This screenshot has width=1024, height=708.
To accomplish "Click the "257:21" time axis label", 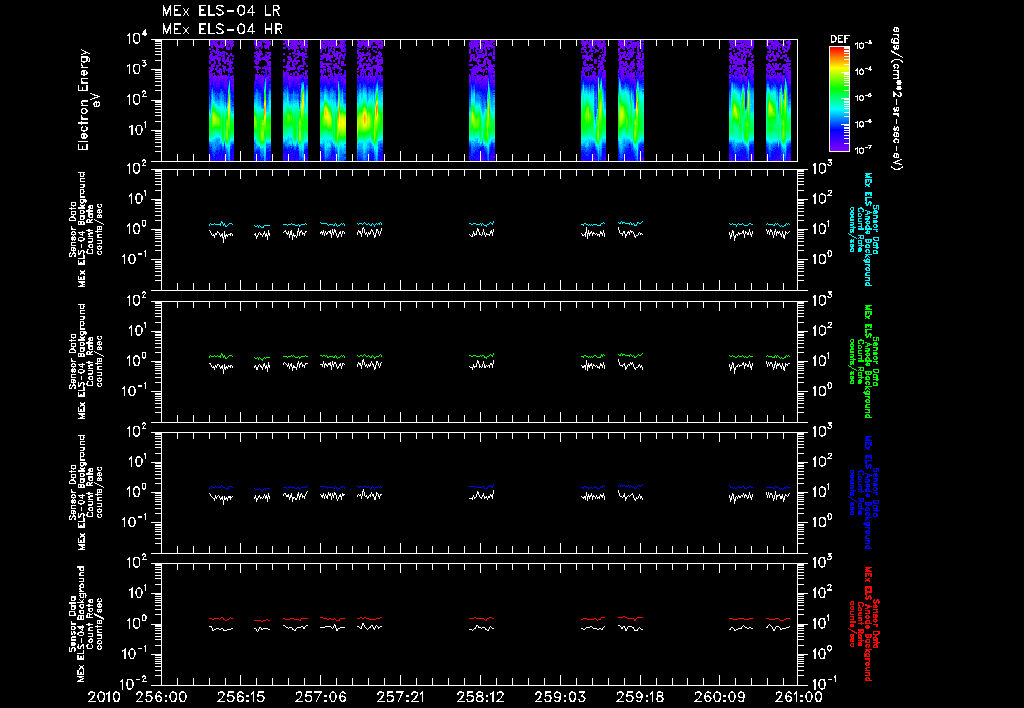I will [x=400, y=697].
